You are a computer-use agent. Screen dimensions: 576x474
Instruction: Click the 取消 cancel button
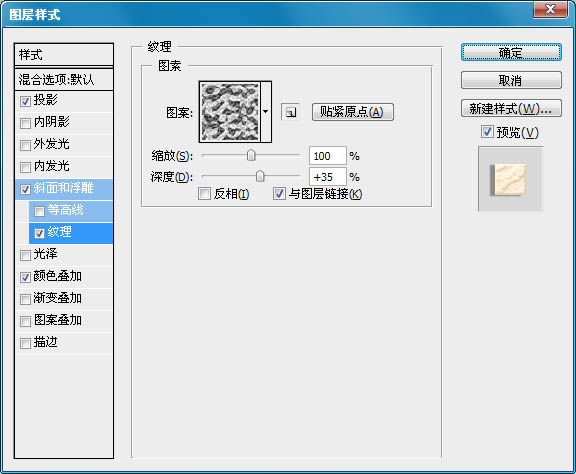(x=511, y=80)
